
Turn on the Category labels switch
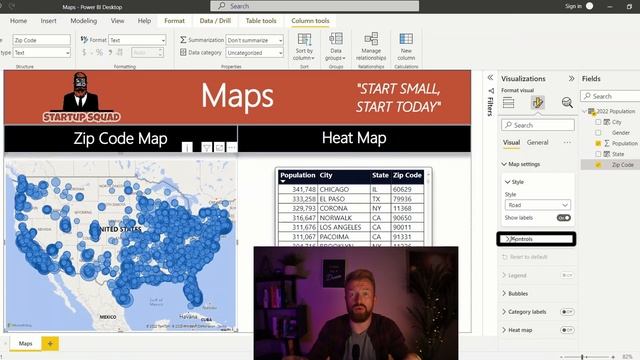[x=567, y=312]
